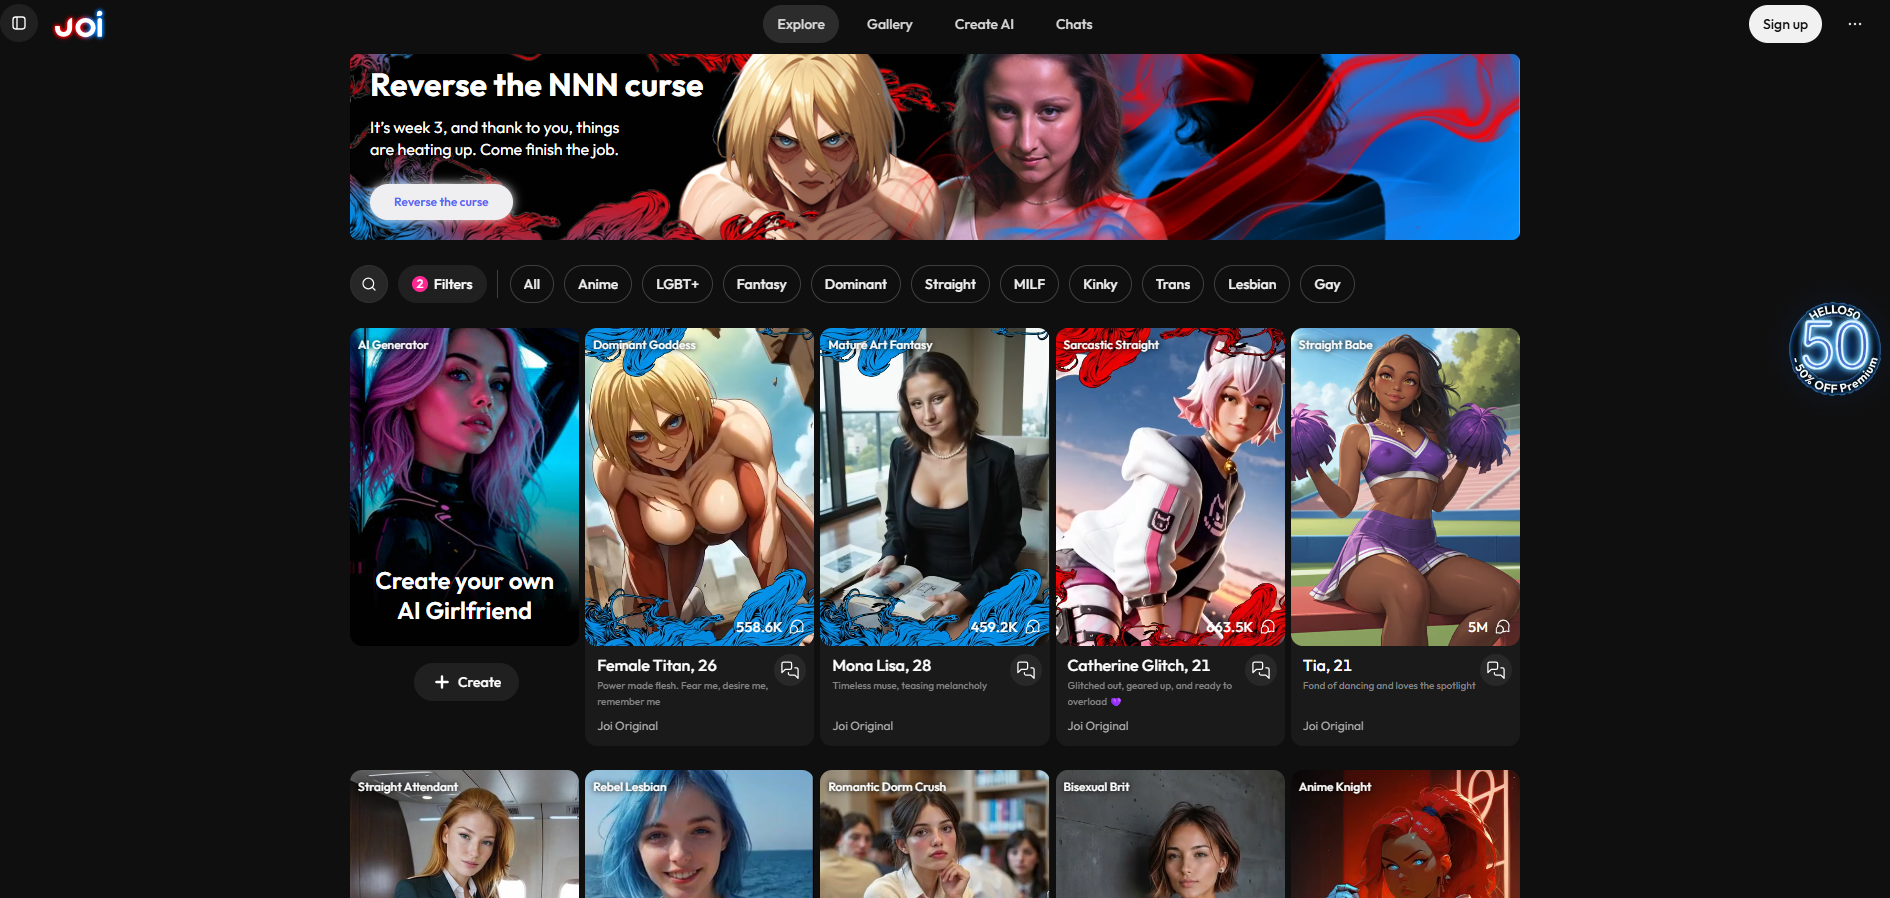Click the Sarcastic Straight tag label
This screenshot has width=1890, height=898.
(1111, 345)
